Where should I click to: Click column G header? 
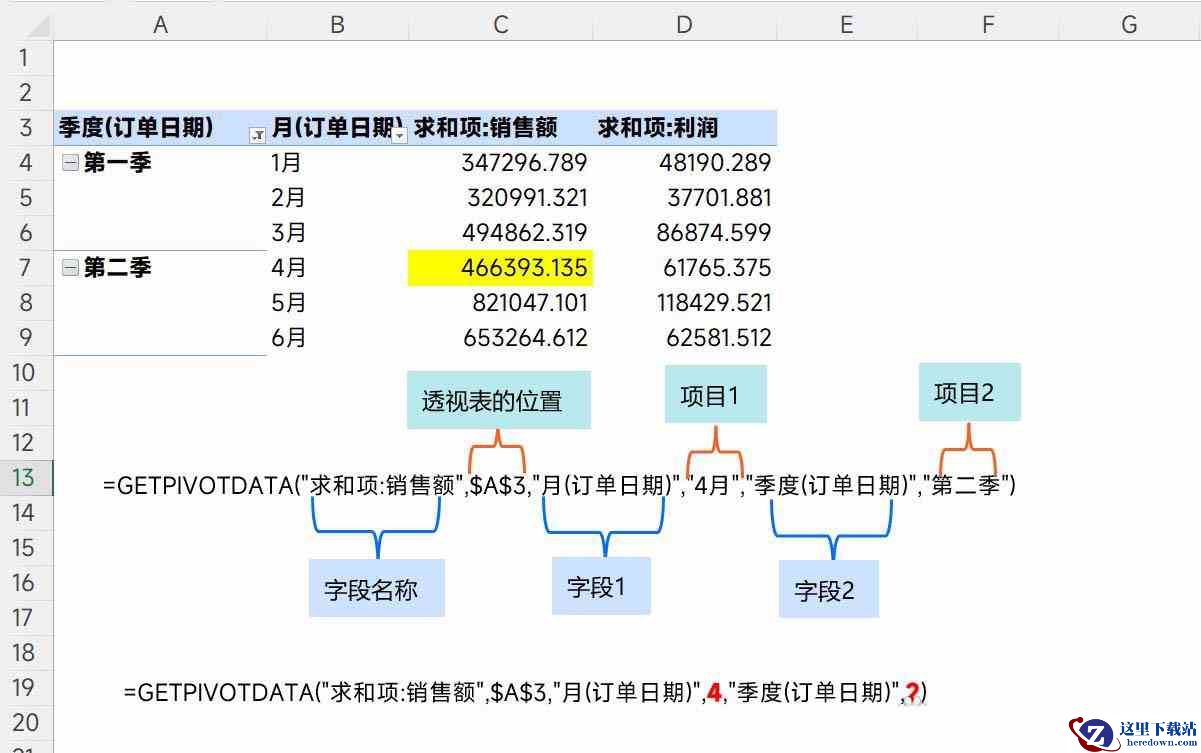point(1129,25)
